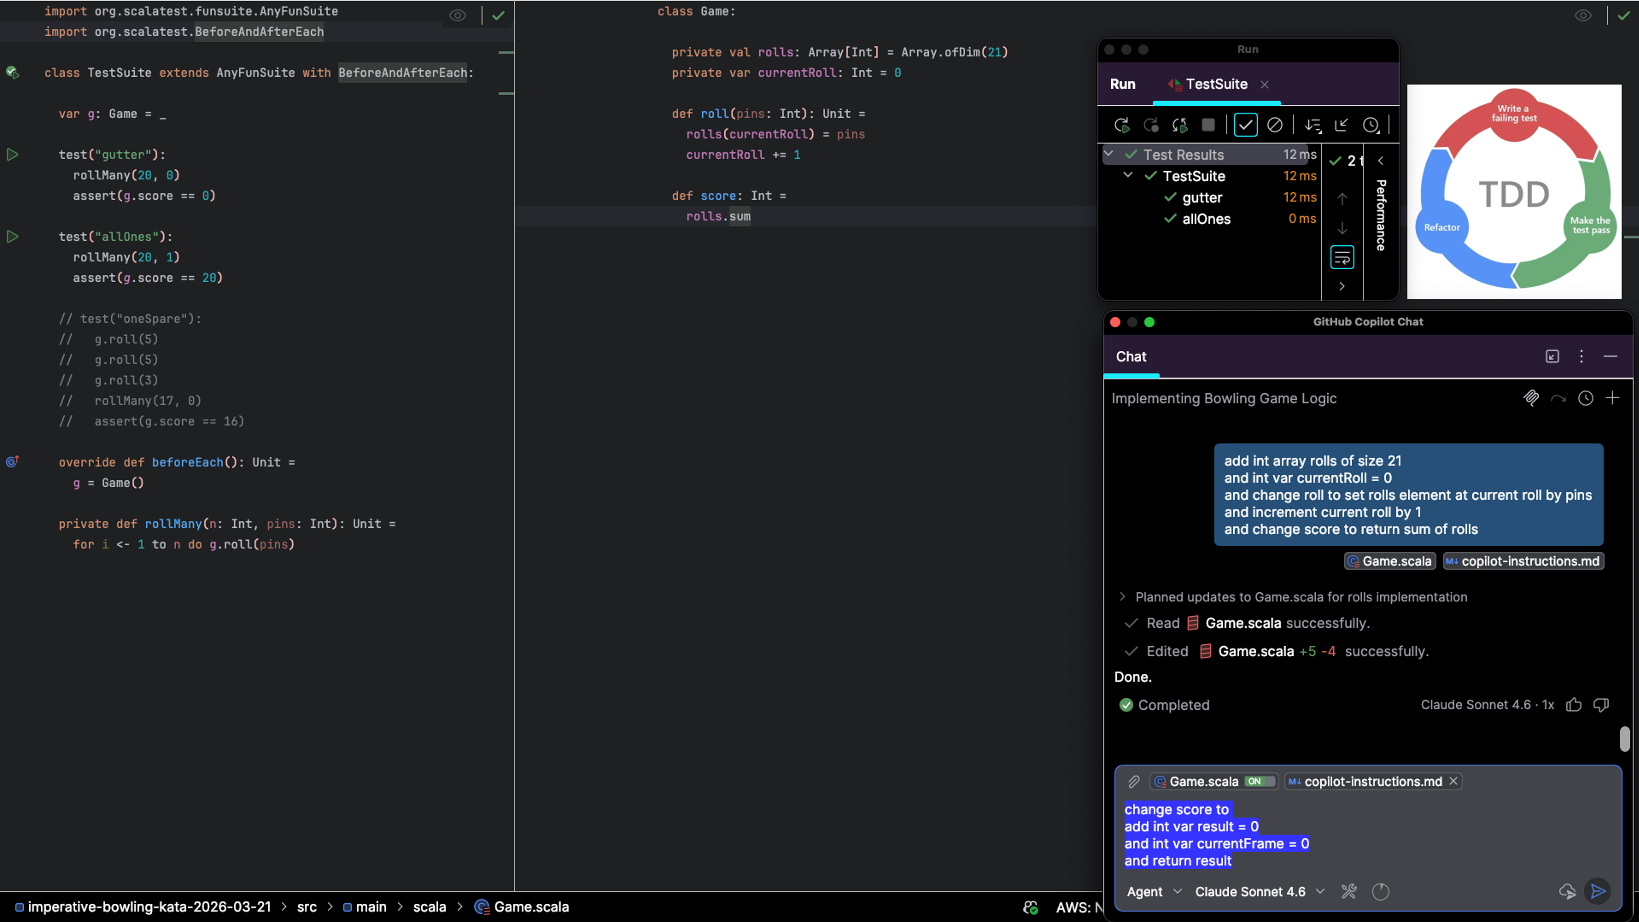This screenshot has width=1639, height=922.
Task: Thumbs up the Copilot response
Action: [1574, 705]
